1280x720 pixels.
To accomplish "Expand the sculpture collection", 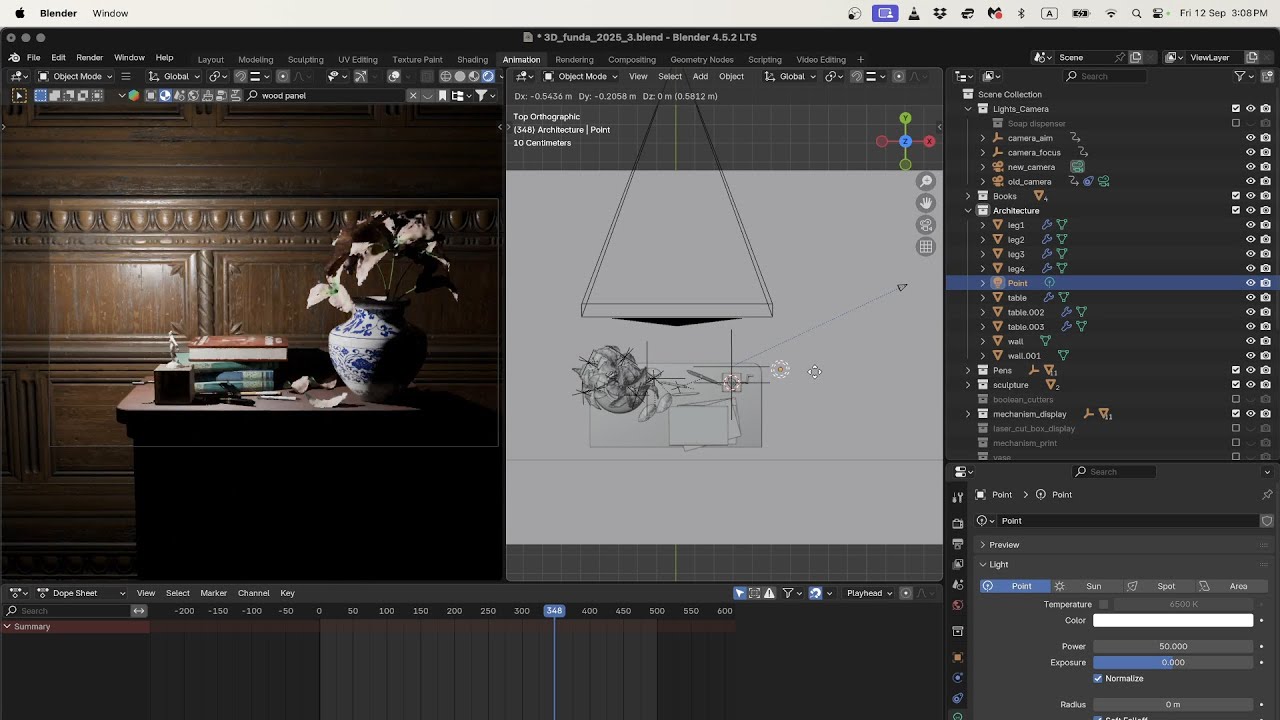I will tap(968, 385).
